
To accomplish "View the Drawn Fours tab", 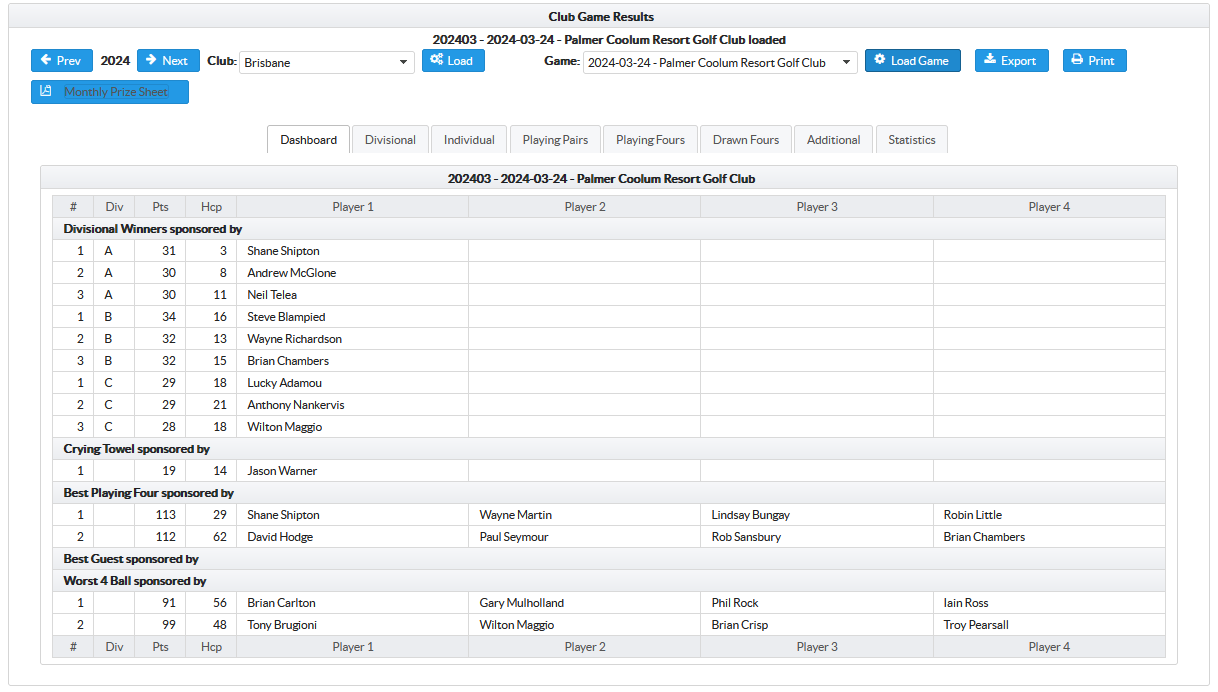I will [x=745, y=140].
